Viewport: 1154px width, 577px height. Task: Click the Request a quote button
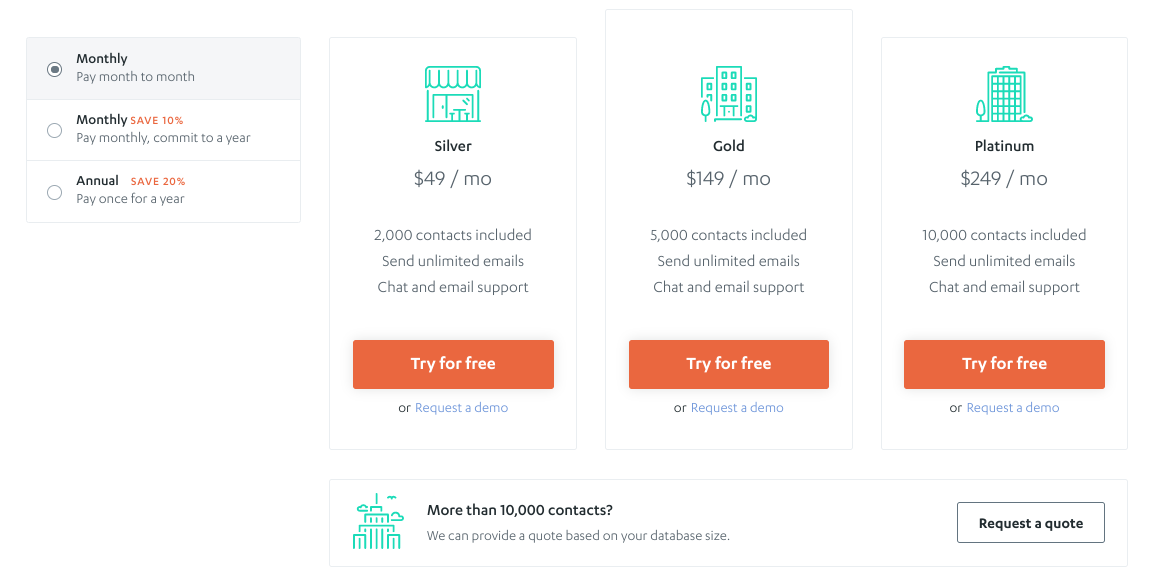[1030, 523]
